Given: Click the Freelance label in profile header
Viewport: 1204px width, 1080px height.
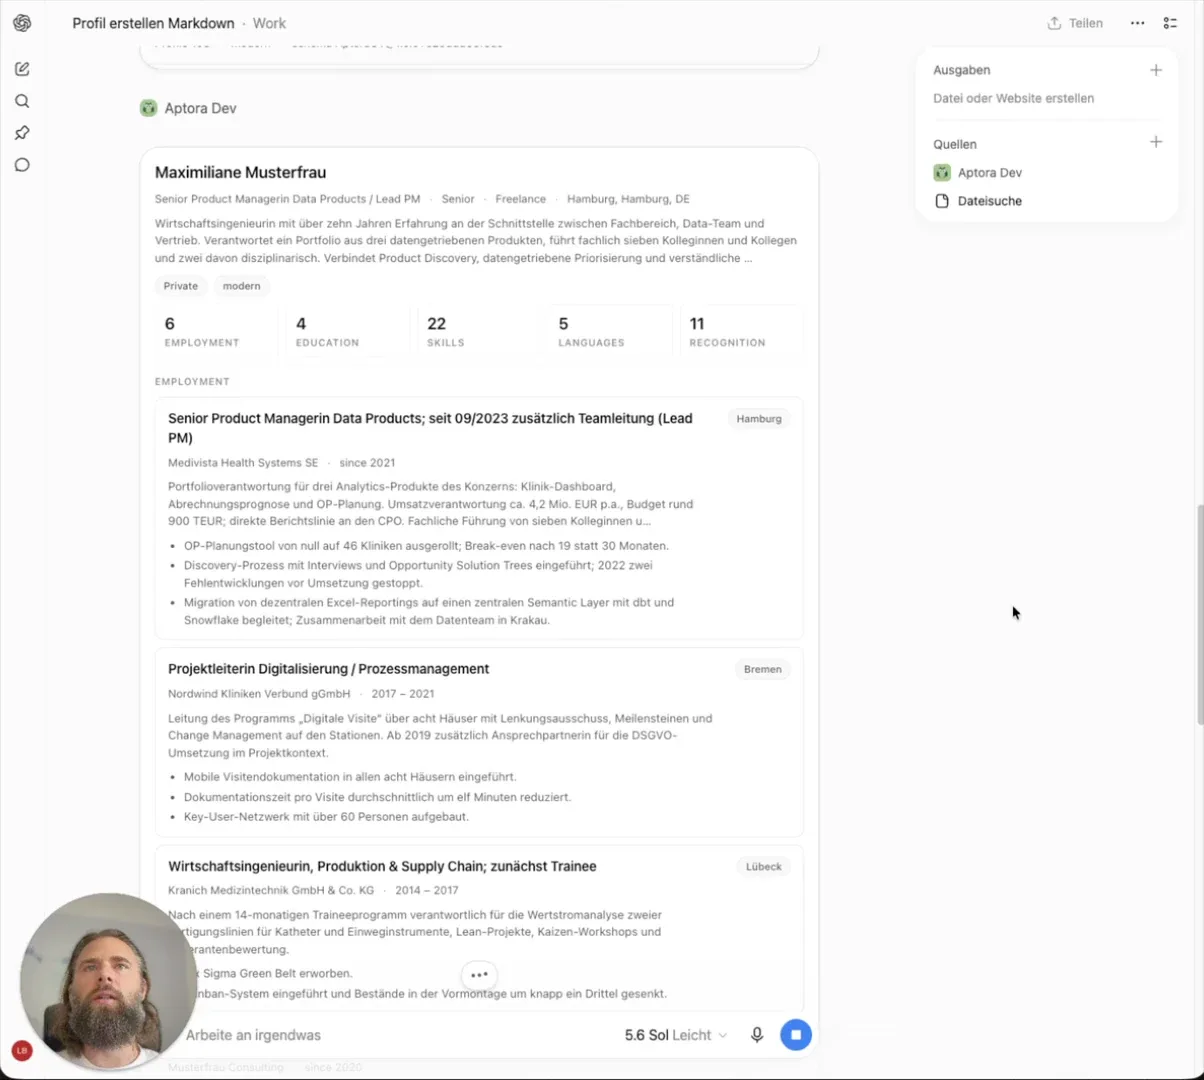Looking at the screenshot, I should pos(520,199).
